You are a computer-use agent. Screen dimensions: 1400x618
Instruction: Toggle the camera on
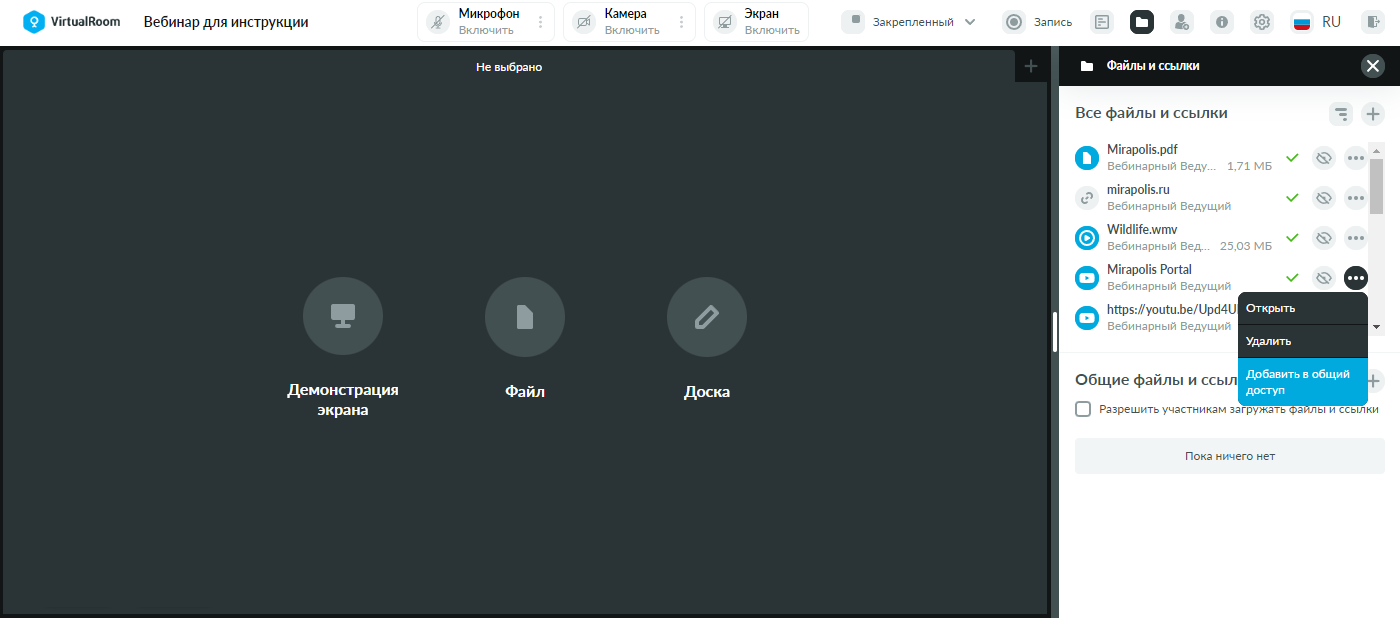click(583, 22)
